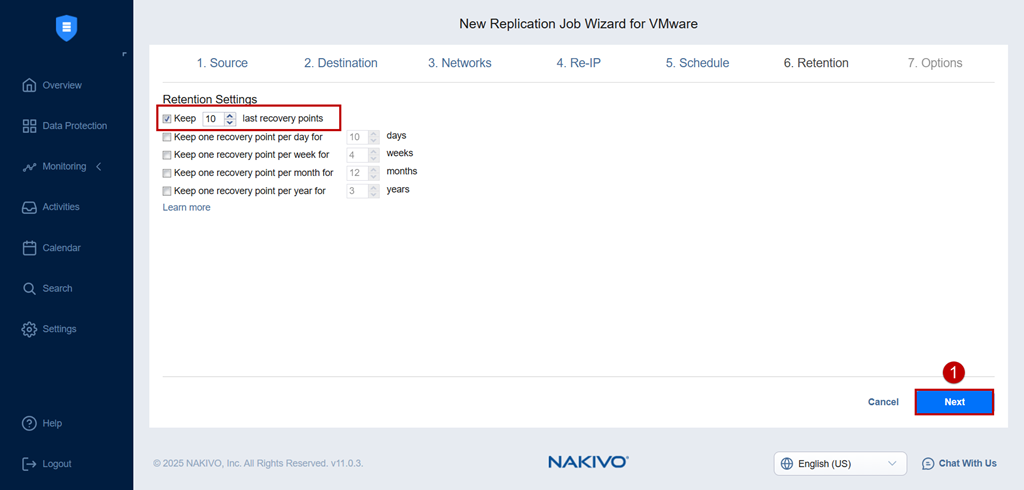The width and height of the screenshot is (1024, 490).
Task: Go to the 5. Schedule step
Action: pos(697,63)
